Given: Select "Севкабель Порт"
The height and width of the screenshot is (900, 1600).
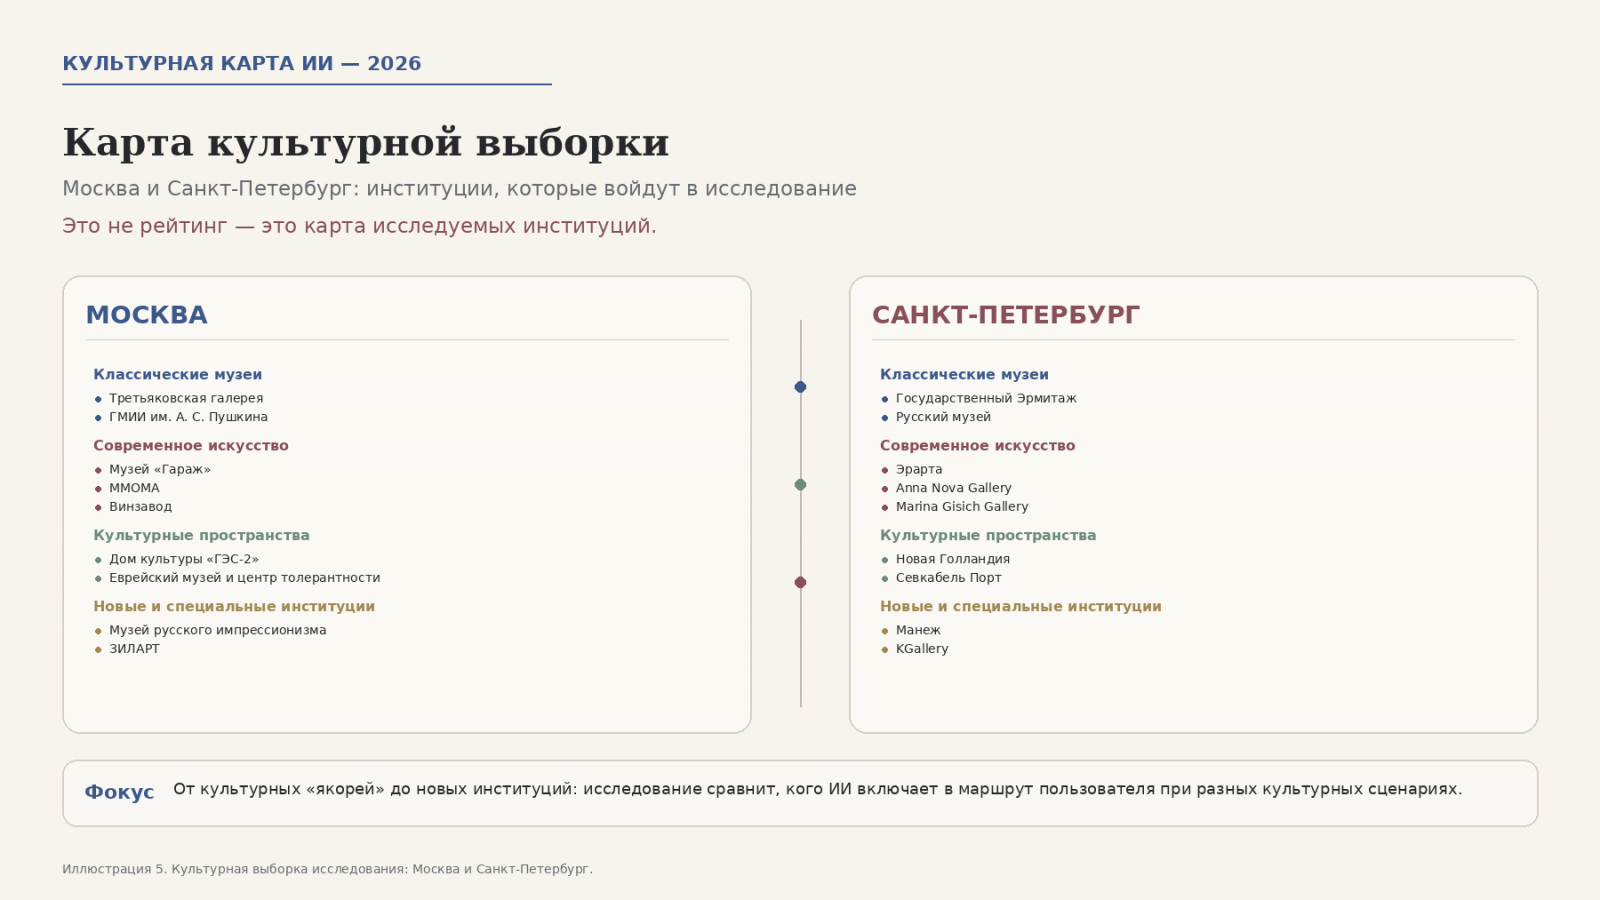Looking at the screenshot, I should click(949, 578).
